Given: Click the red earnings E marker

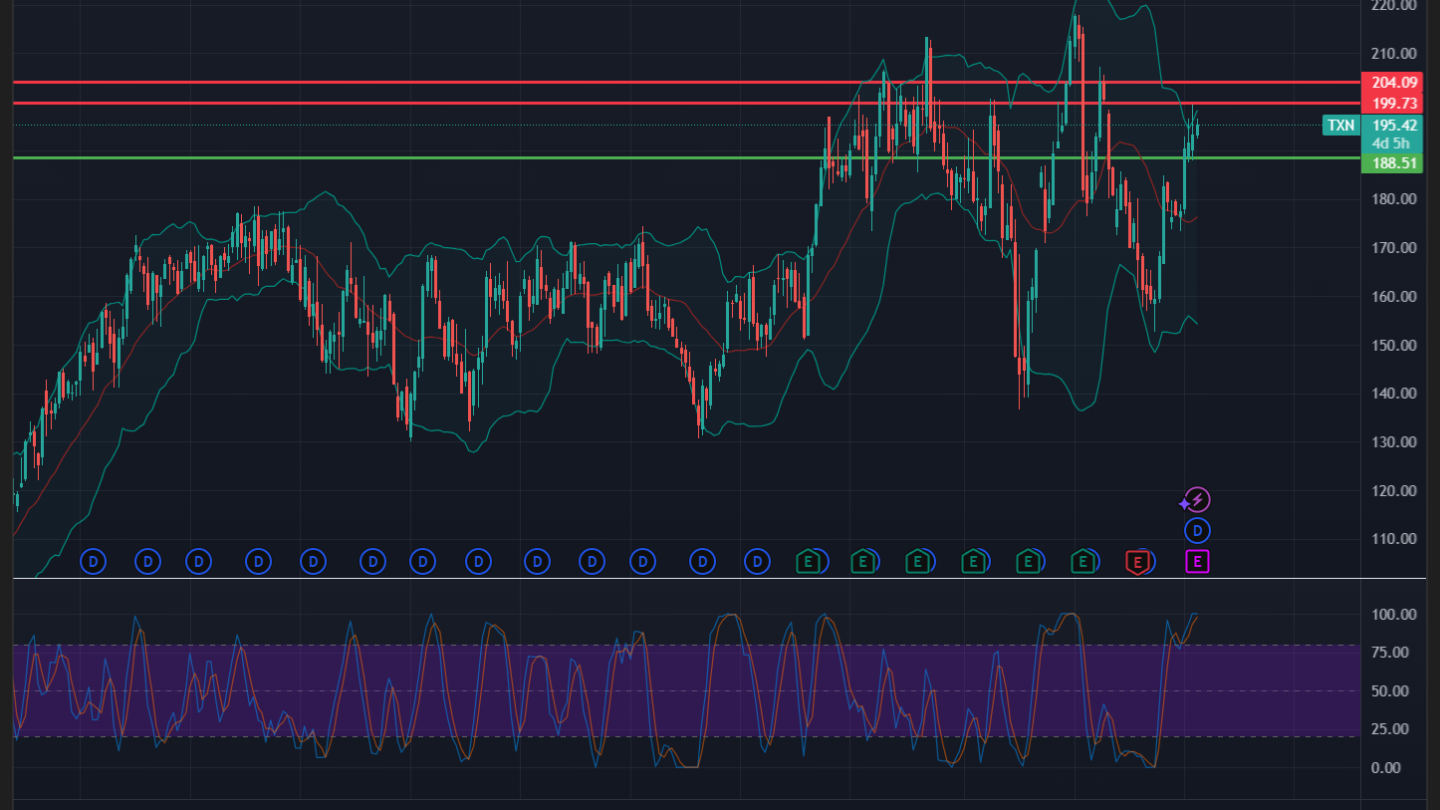Looking at the screenshot, I should (1137, 562).
